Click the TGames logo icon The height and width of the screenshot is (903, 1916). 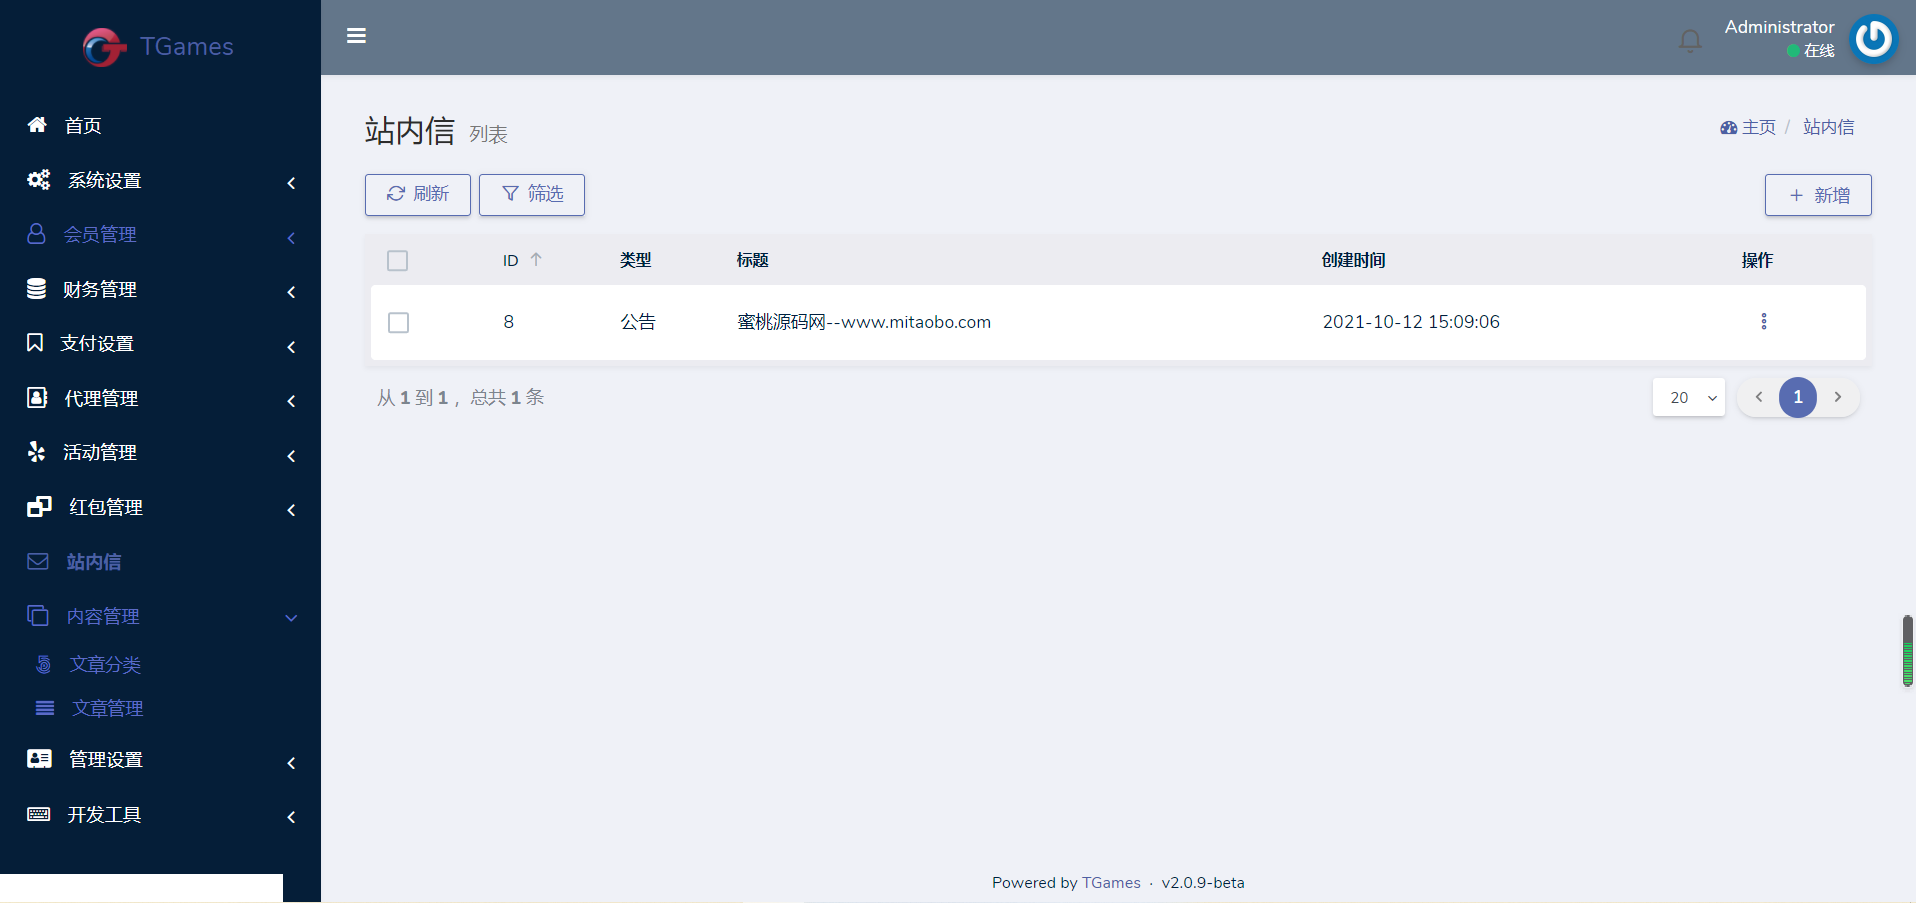(x=104, y=47)
